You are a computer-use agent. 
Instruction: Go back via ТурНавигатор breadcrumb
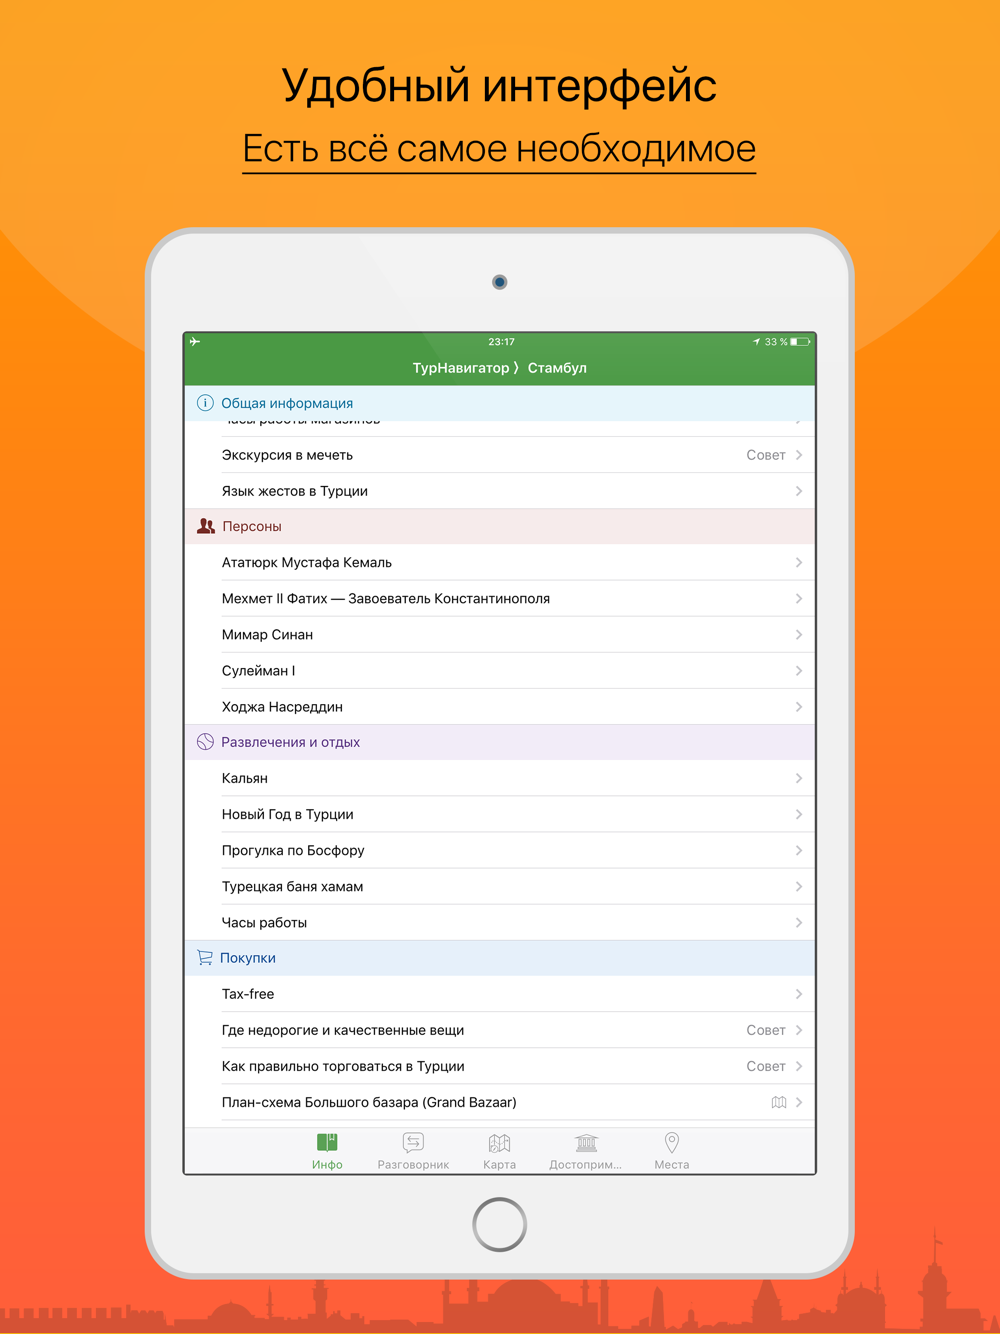[461, 368]
